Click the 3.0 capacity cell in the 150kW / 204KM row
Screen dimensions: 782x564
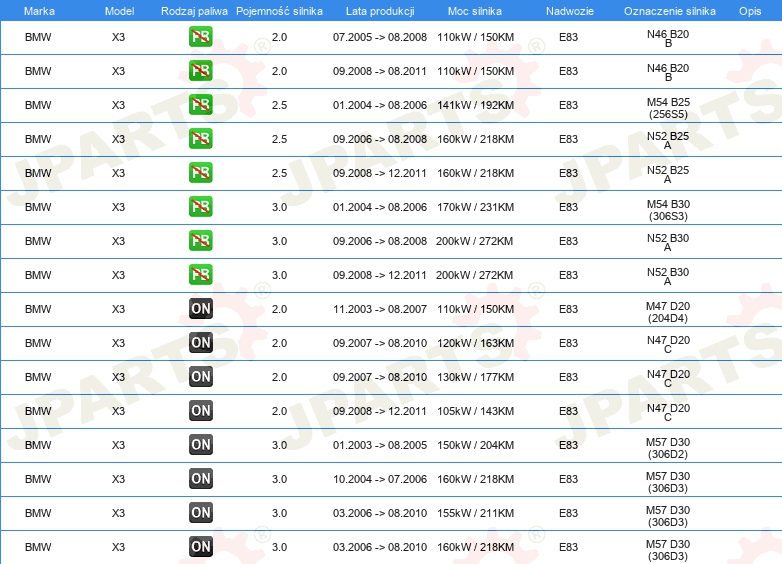[x=279, y=444]
